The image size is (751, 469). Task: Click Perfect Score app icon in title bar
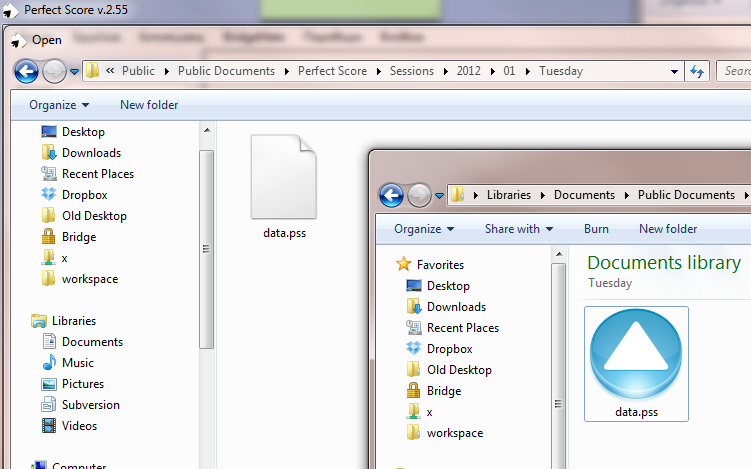(11, 10)
